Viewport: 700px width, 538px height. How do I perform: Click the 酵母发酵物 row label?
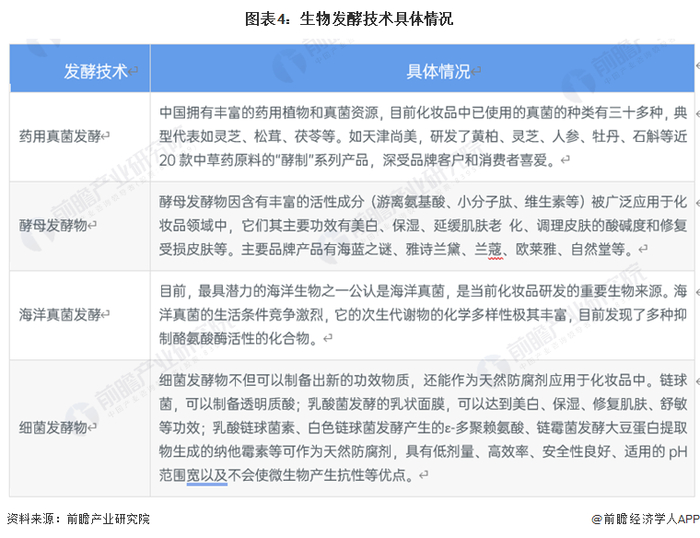[x=53, y=225]
